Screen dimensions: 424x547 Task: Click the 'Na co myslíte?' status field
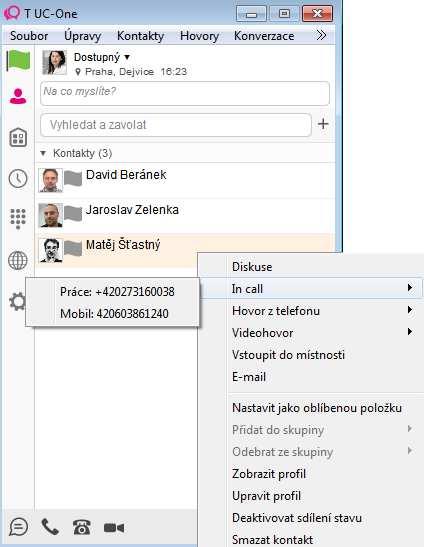click(x=185, y=93)
